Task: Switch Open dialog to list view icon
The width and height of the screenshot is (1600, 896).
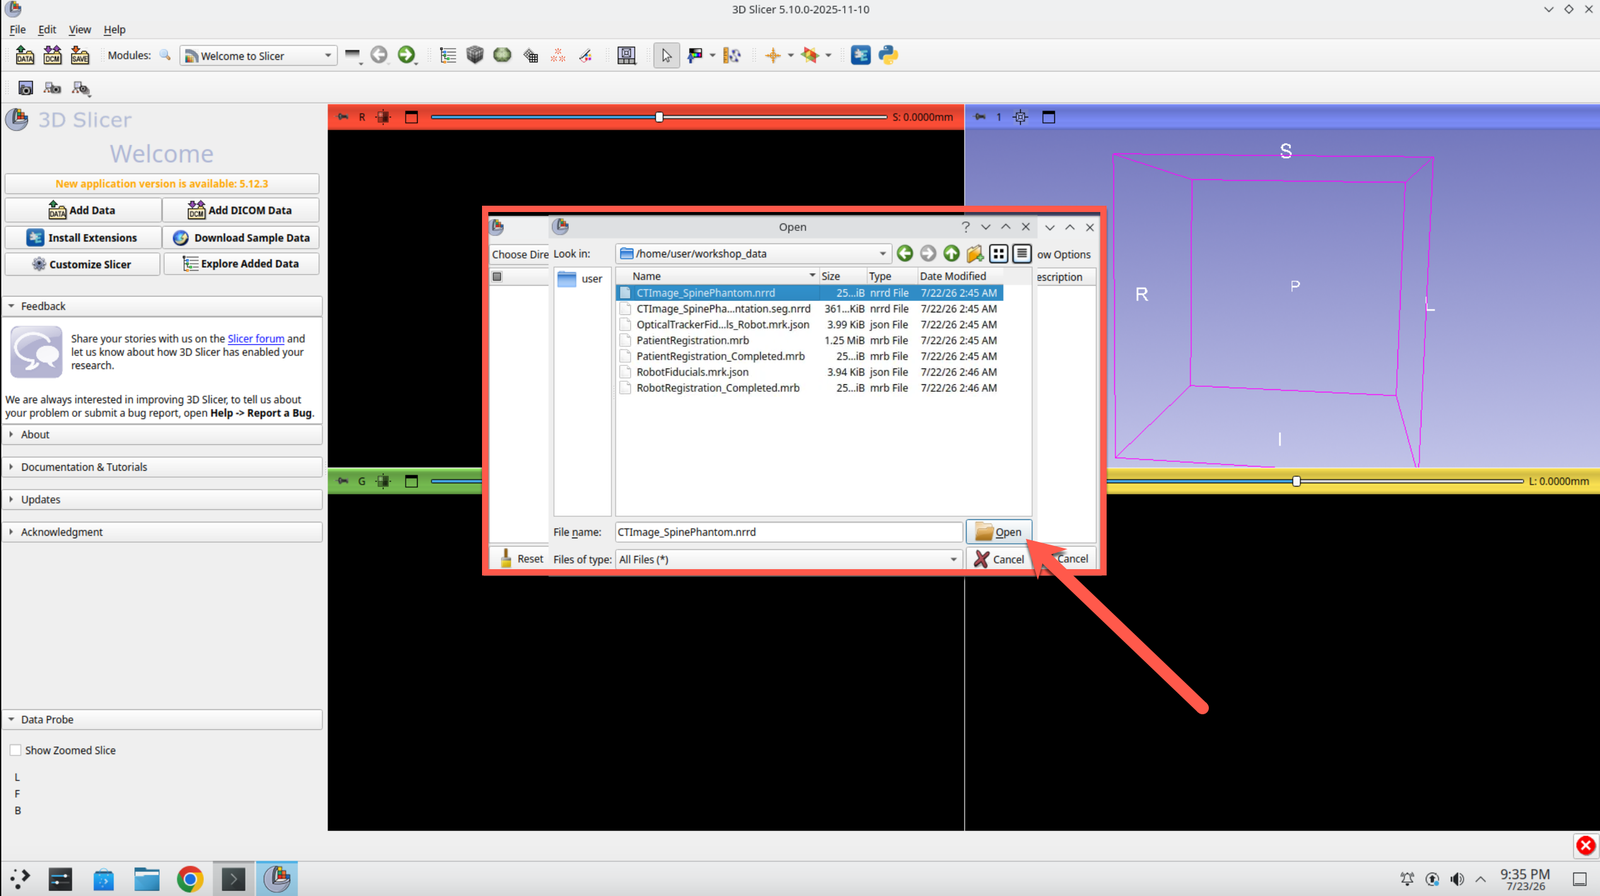Action: 999,254
